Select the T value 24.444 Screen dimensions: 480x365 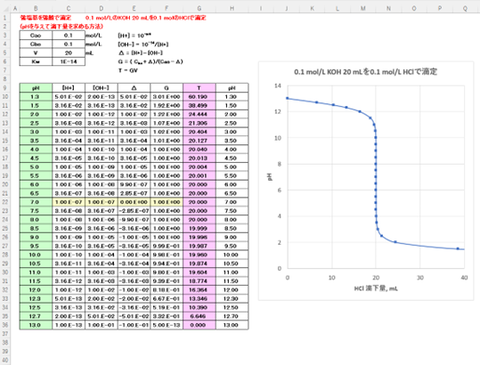tap(199, 114)
